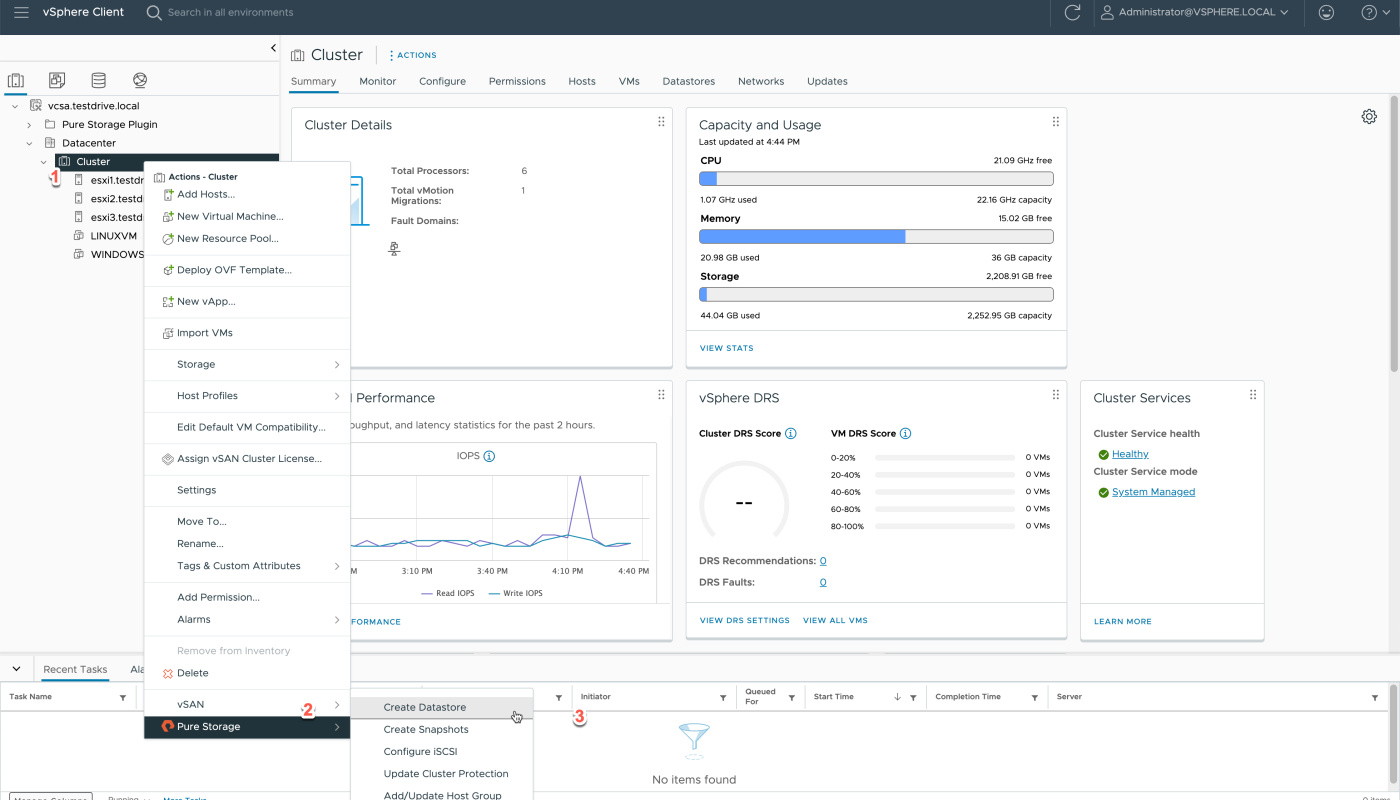Open the Healthy cluster service link
The width and height of the screenshot is (1400, 800).
(x=1130, y=454)
